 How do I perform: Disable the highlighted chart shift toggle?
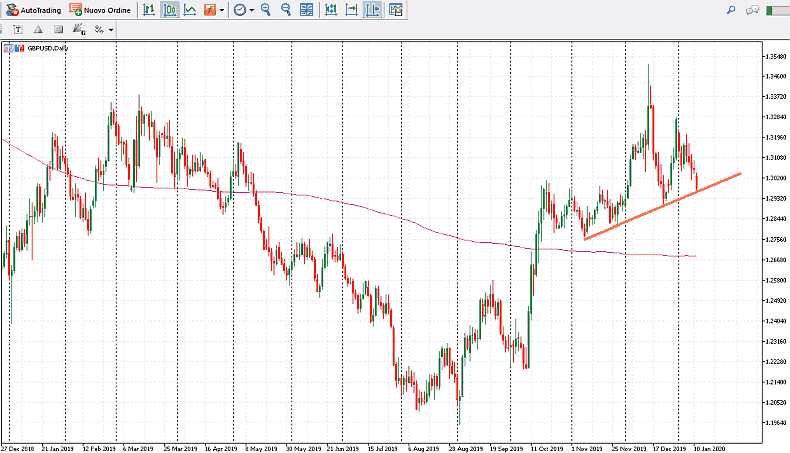coord(373,10)
